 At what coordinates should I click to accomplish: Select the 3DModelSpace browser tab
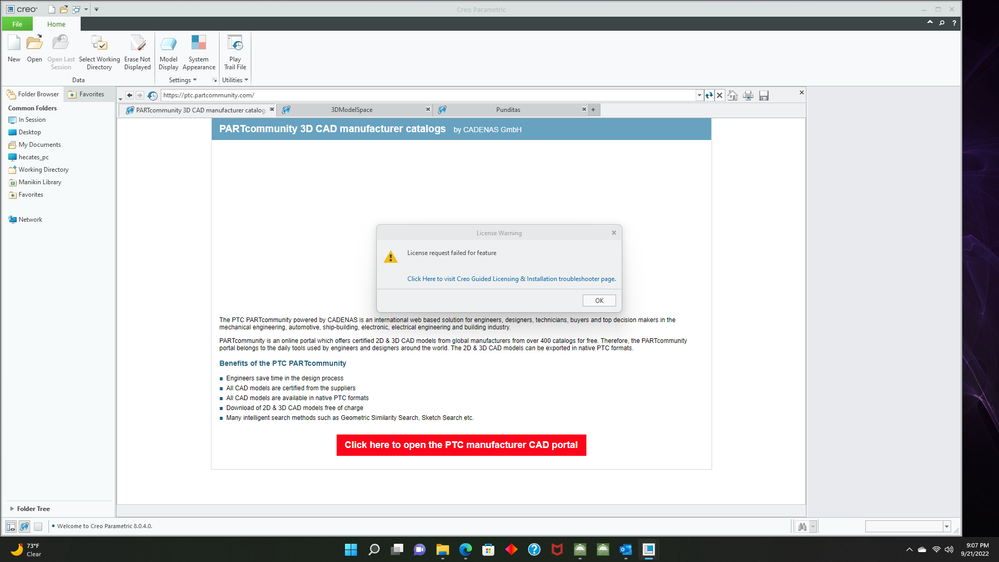pyautogui.click(x=352, y=110)
